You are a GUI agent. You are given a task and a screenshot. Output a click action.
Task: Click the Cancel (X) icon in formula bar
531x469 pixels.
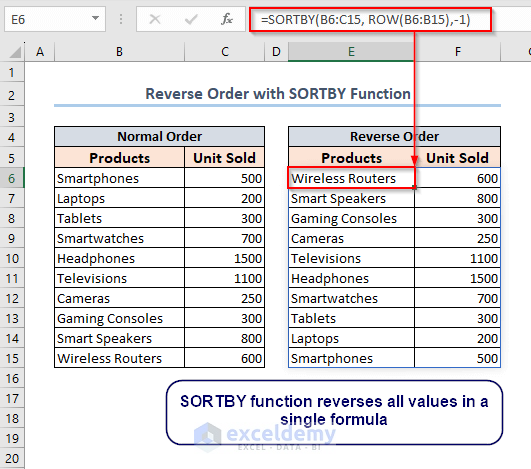(x=155, y=19)
